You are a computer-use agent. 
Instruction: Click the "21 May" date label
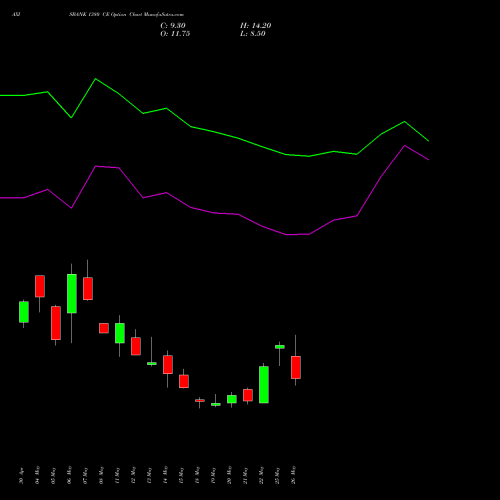pos(246,475)
